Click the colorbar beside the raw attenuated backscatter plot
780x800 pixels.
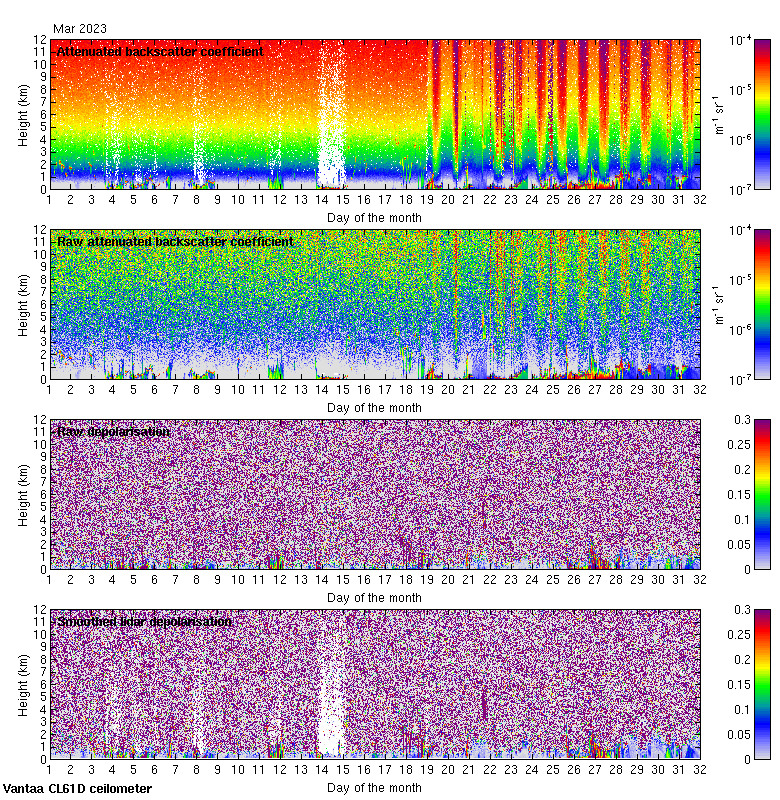[x=762, y=304]
